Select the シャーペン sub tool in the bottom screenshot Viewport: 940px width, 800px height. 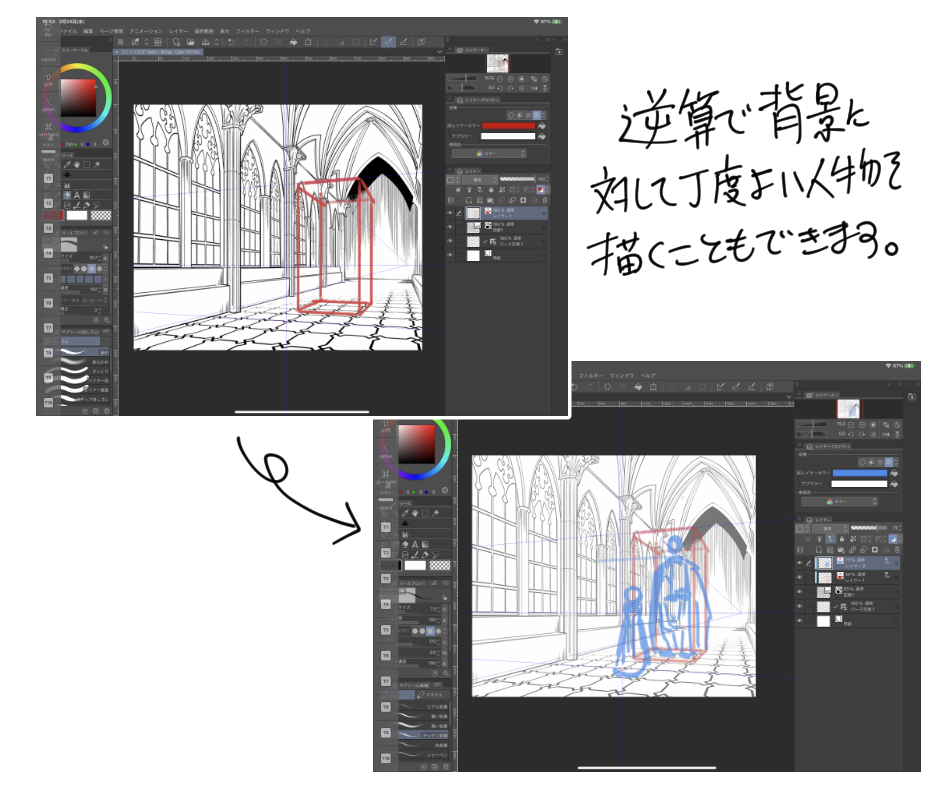(x=423, y=754)
